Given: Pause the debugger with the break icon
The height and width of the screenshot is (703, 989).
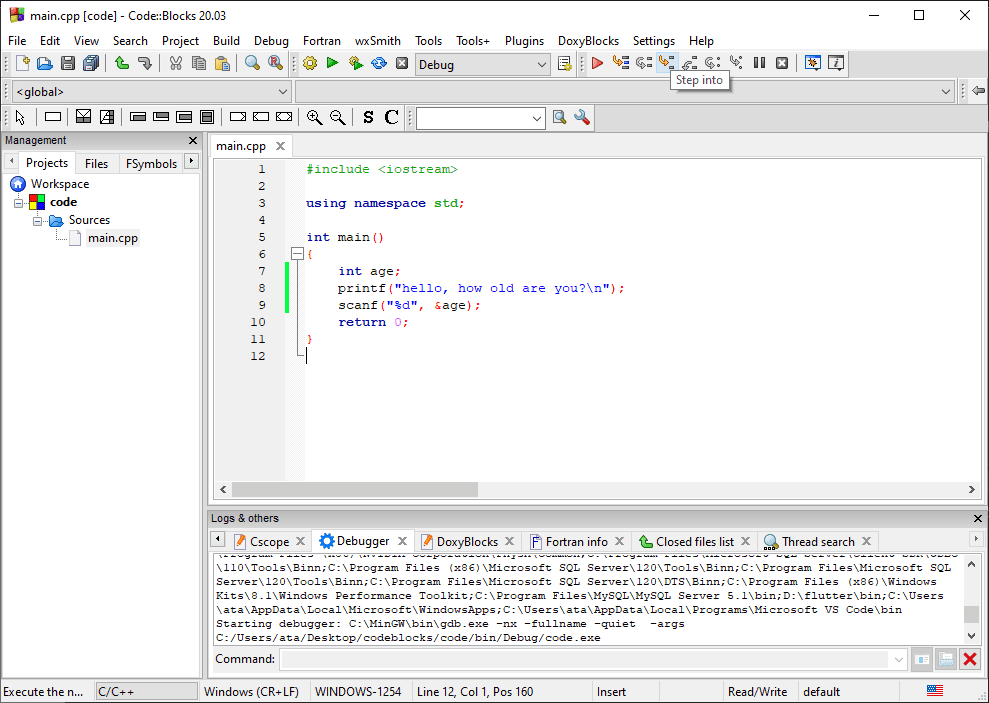Looking at the screenshot, I should (757, 62).
